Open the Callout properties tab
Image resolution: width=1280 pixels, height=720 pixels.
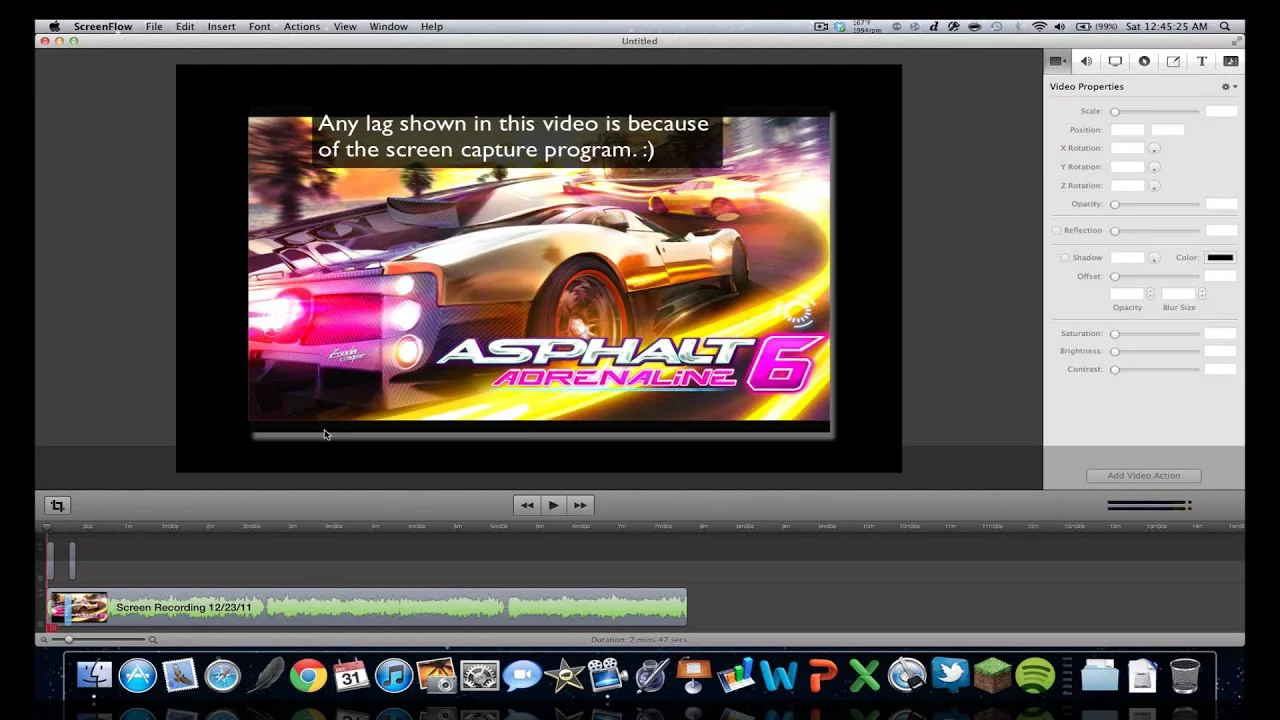(1144, 61)
